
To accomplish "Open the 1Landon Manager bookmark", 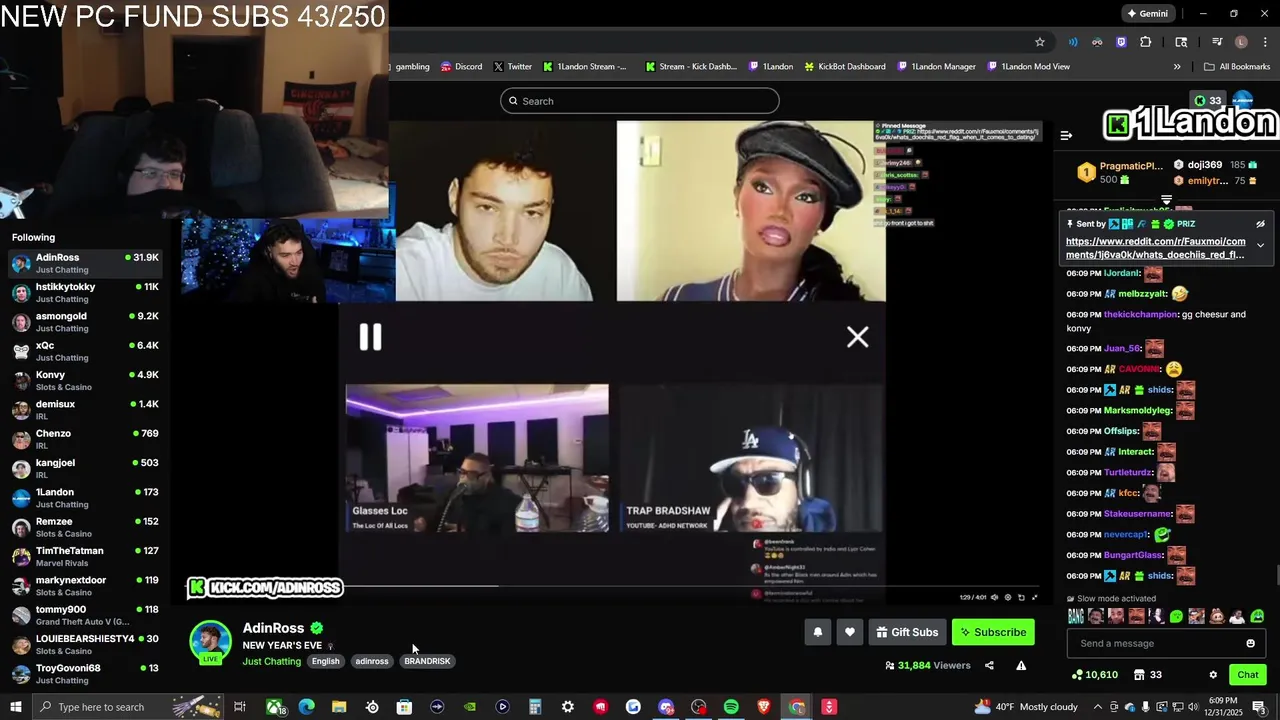I will coord(936,67).
